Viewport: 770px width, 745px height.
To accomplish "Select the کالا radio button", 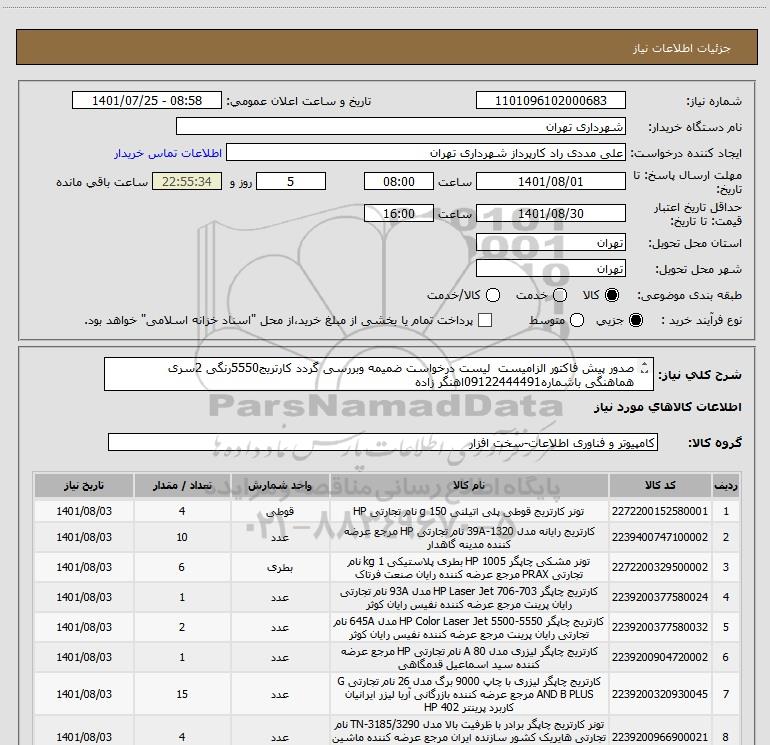I will coord(612,295).
